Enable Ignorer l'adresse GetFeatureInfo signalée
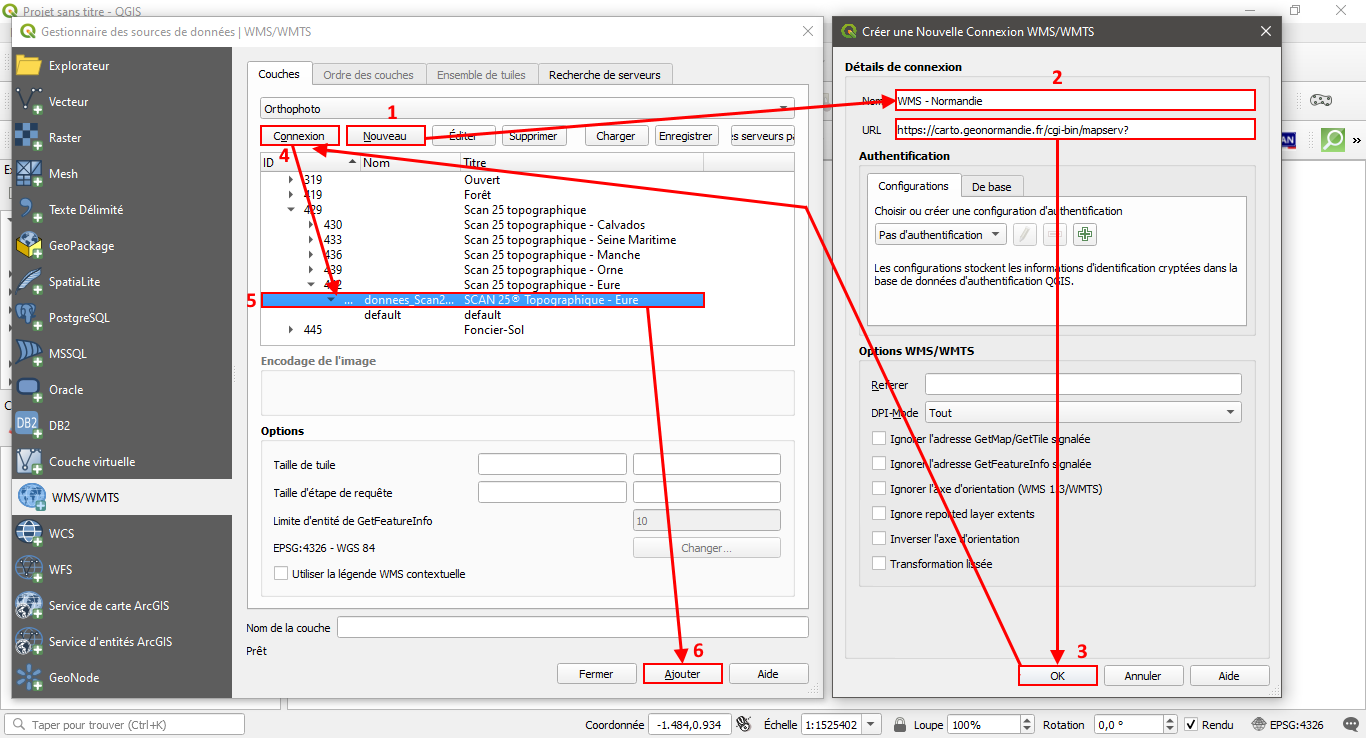This screenshot has width=1366, height=738. (879, 463)
